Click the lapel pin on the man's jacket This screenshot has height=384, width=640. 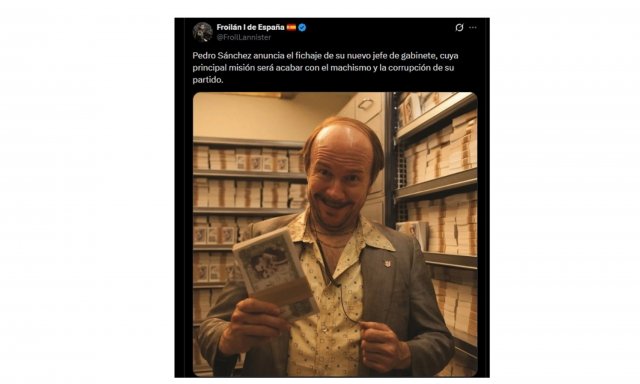tap(387, 264)
